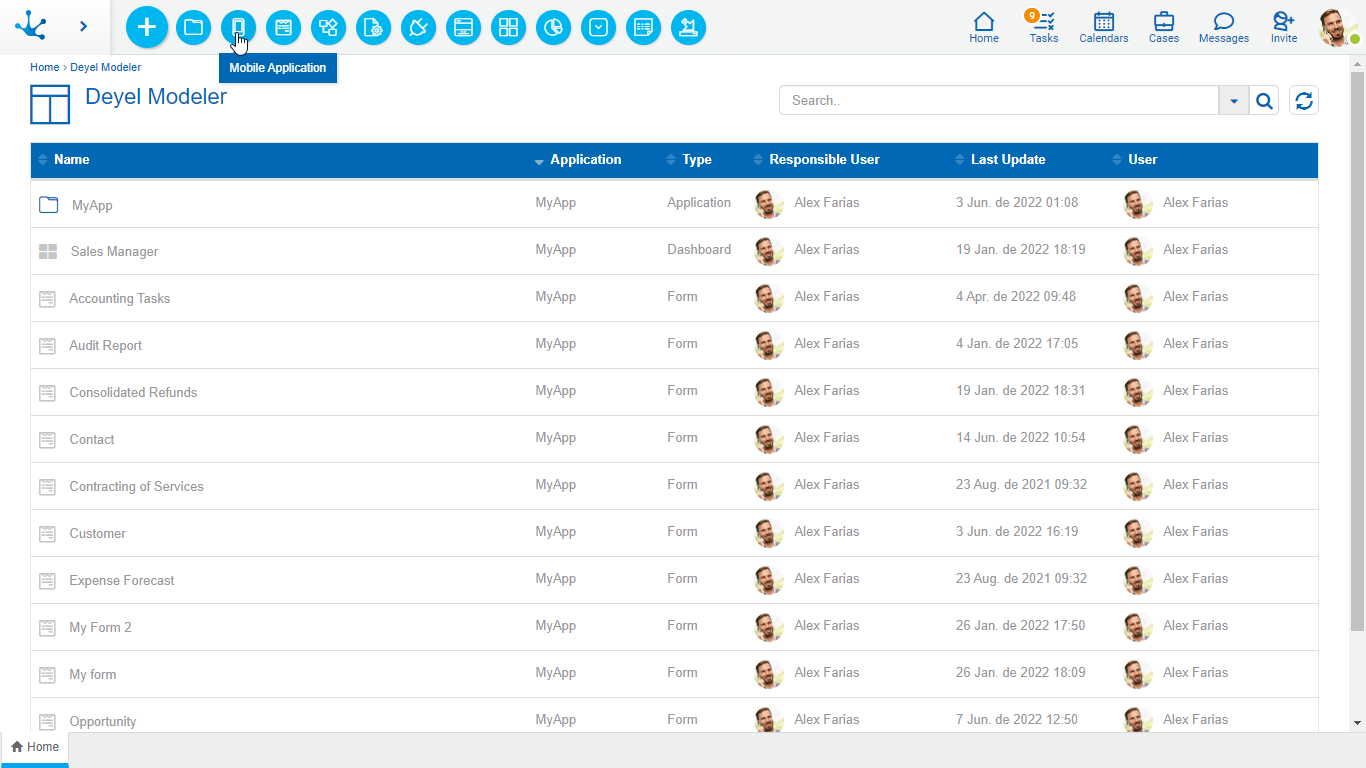The image size is (1366, 768).
Task: Click the vertical scrollbar thumb
Action: pos(1357,350)
